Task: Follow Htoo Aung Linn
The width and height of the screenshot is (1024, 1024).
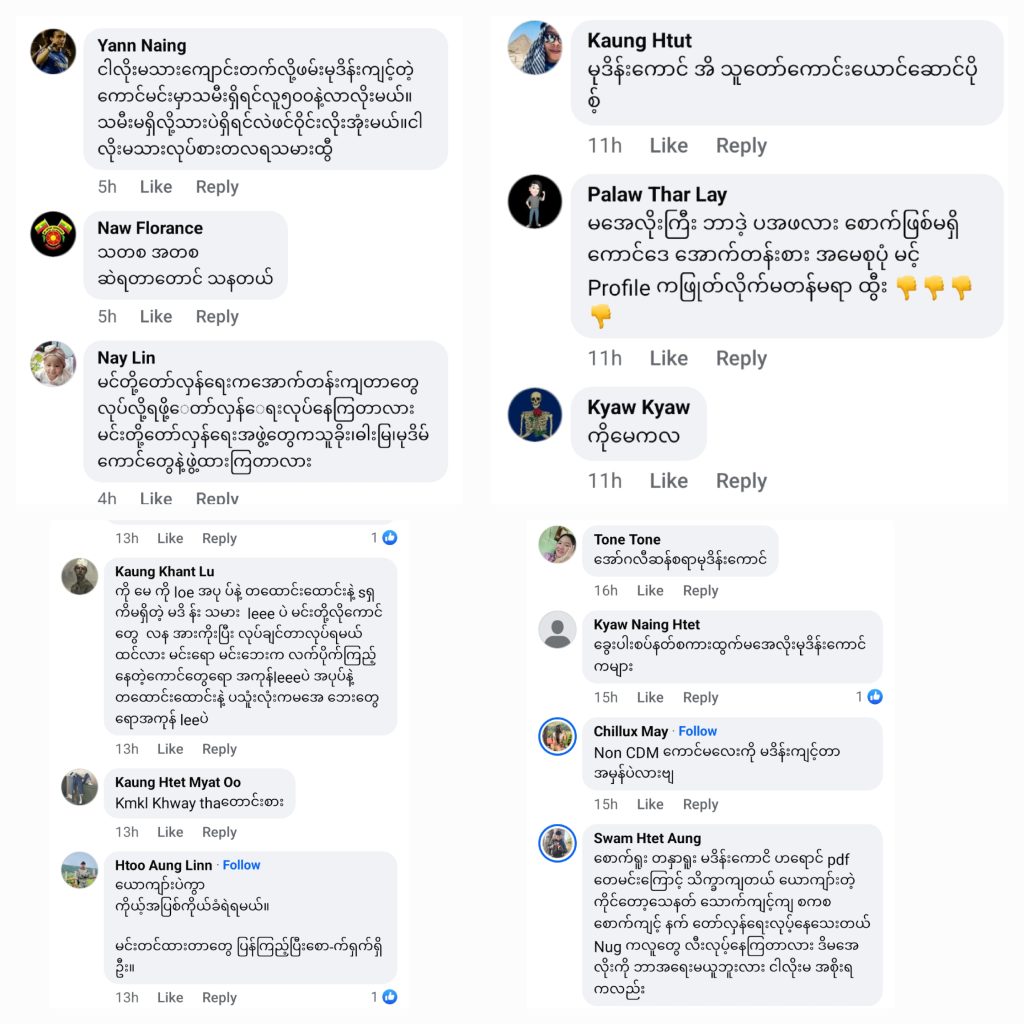Action: tap(241, 865)
